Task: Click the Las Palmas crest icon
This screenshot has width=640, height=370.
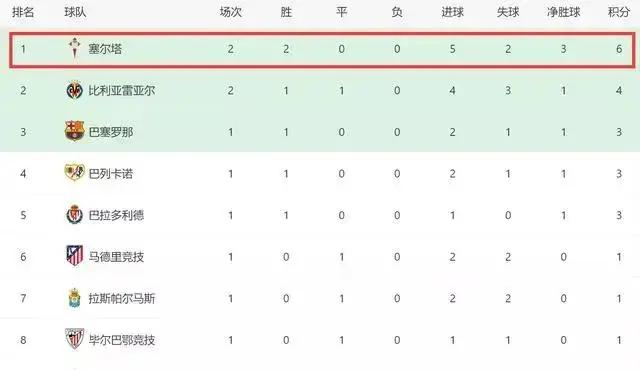Action: tap(75, 298)
